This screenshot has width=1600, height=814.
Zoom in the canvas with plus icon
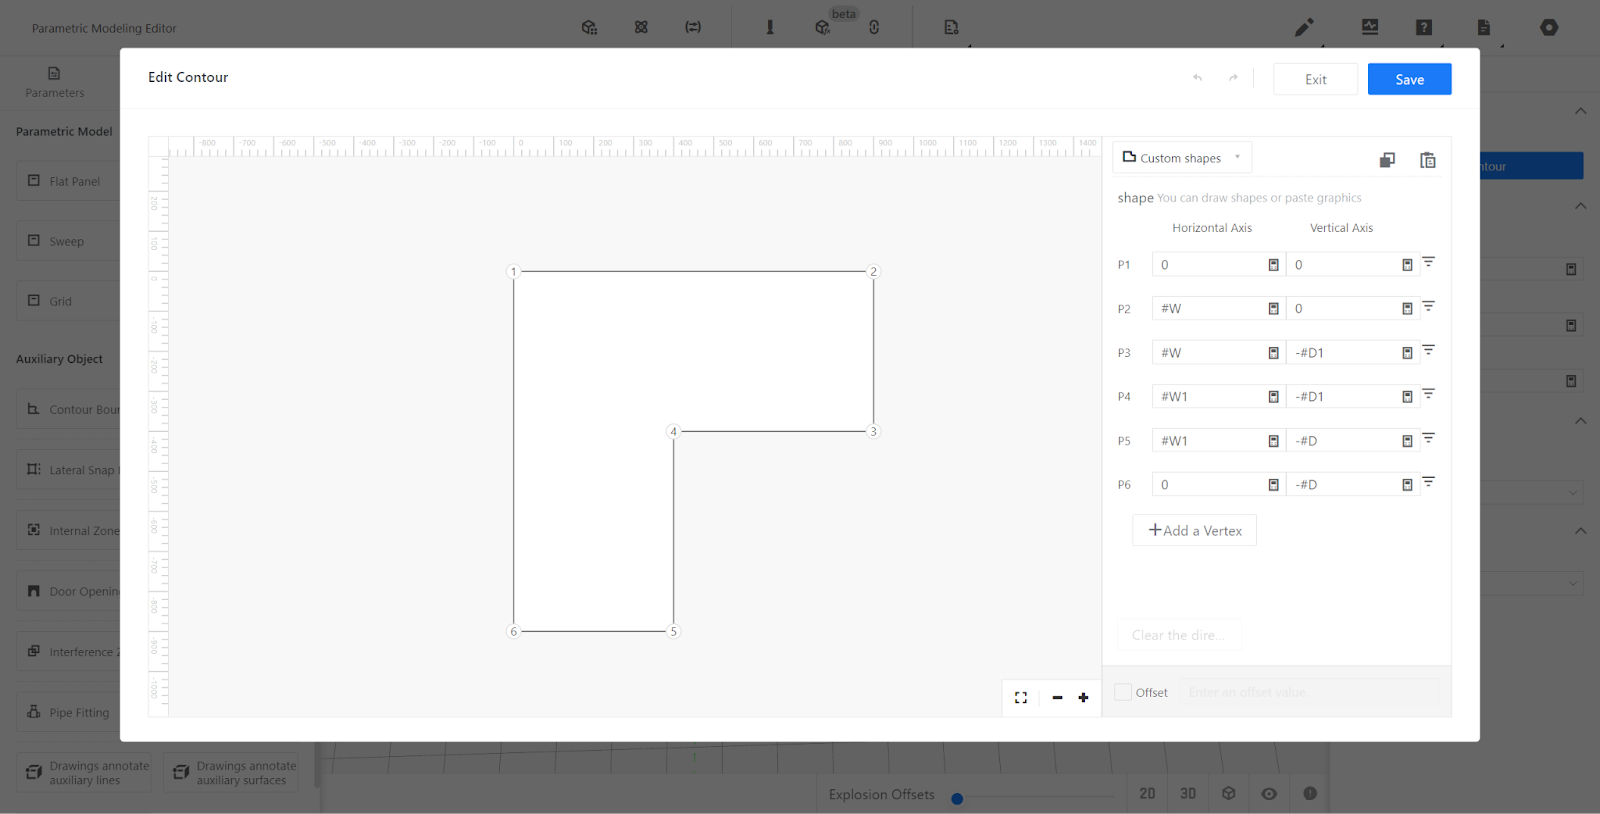point(1083,698)
